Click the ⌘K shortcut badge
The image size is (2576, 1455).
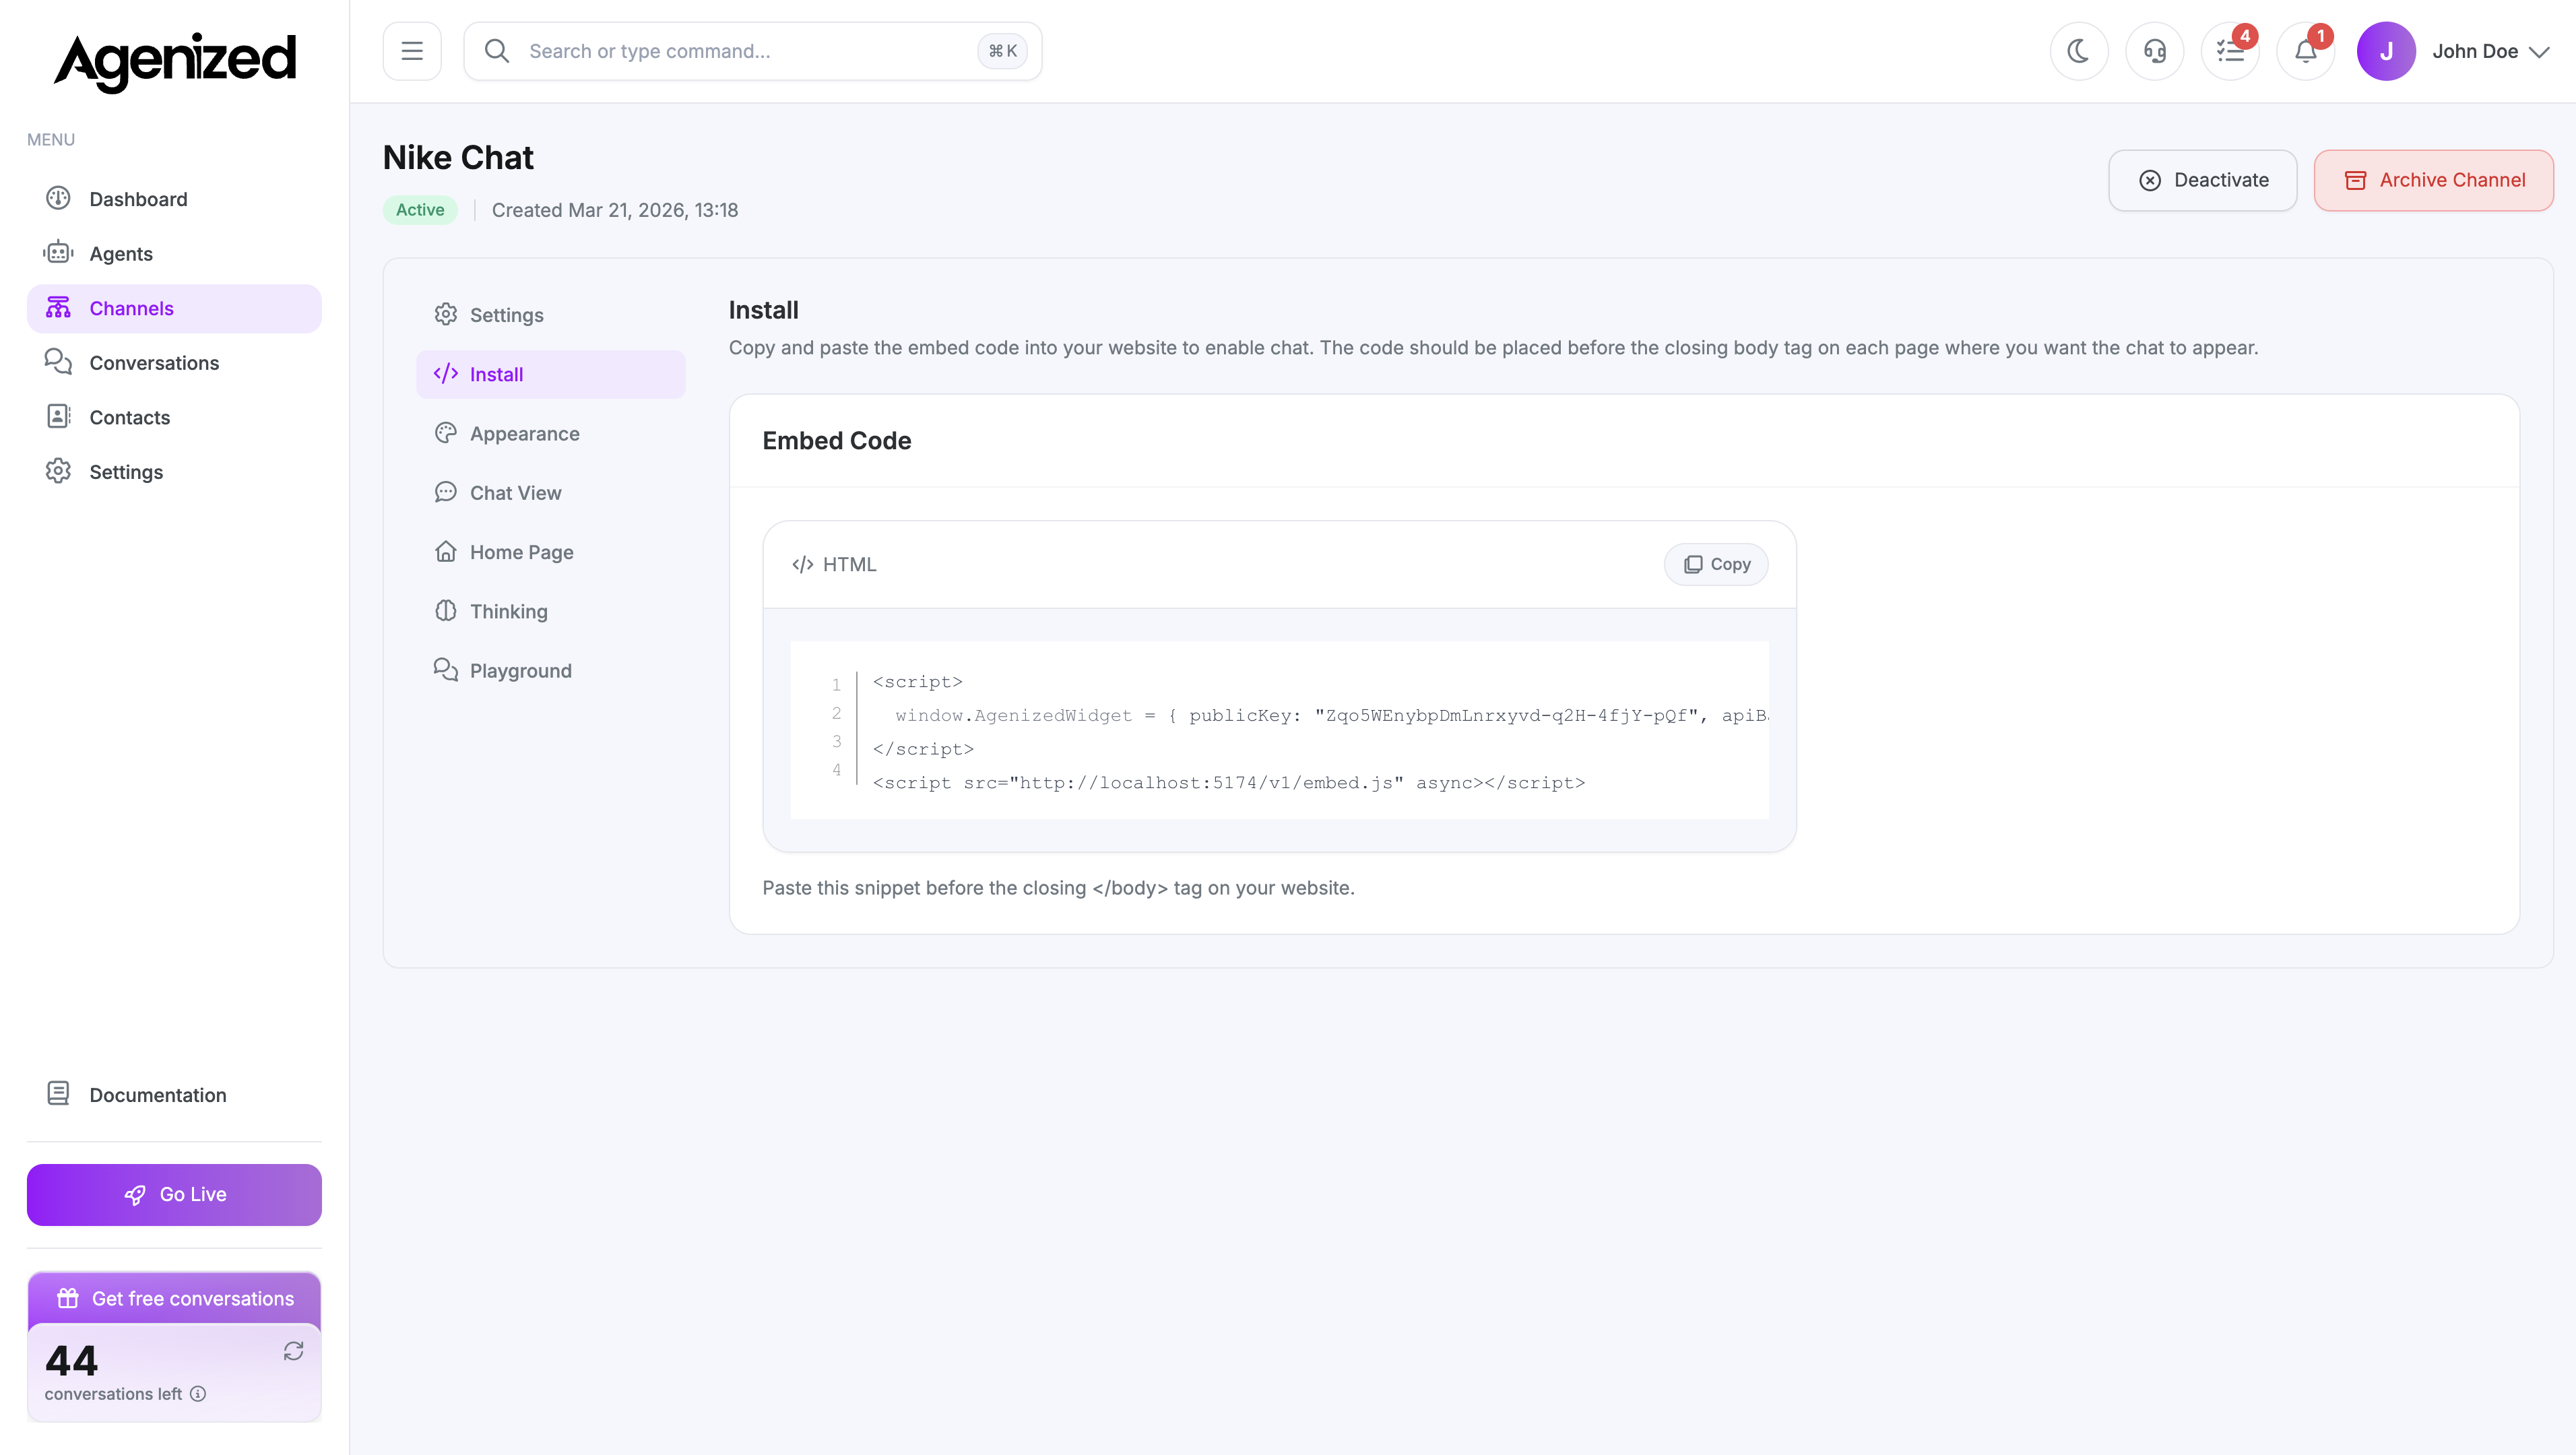point(1002,51)
